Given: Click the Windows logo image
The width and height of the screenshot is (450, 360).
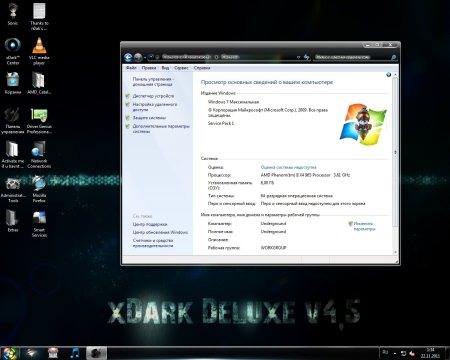Looking at the screenshot, I should (x=363, y=124).
